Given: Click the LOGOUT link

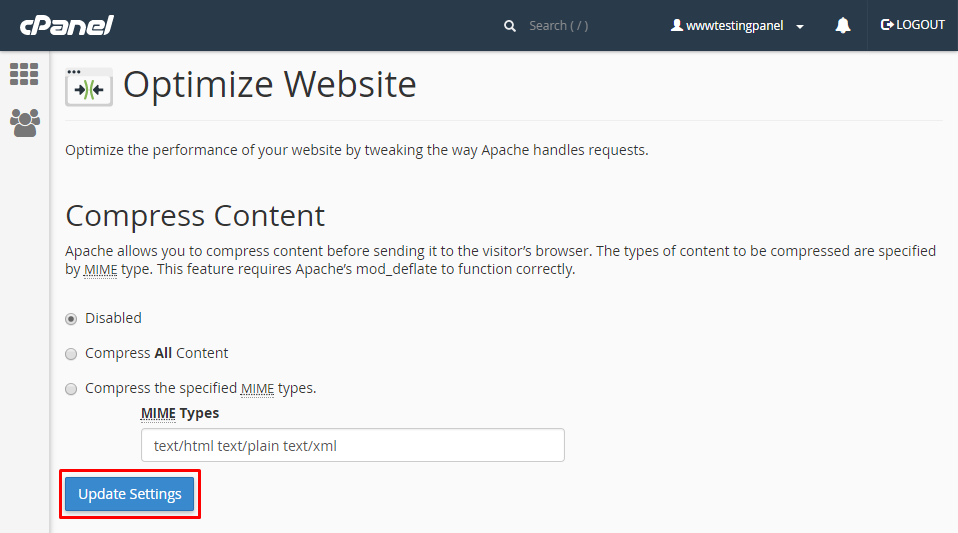Looking at the screenshot, I should click(920, 25).
